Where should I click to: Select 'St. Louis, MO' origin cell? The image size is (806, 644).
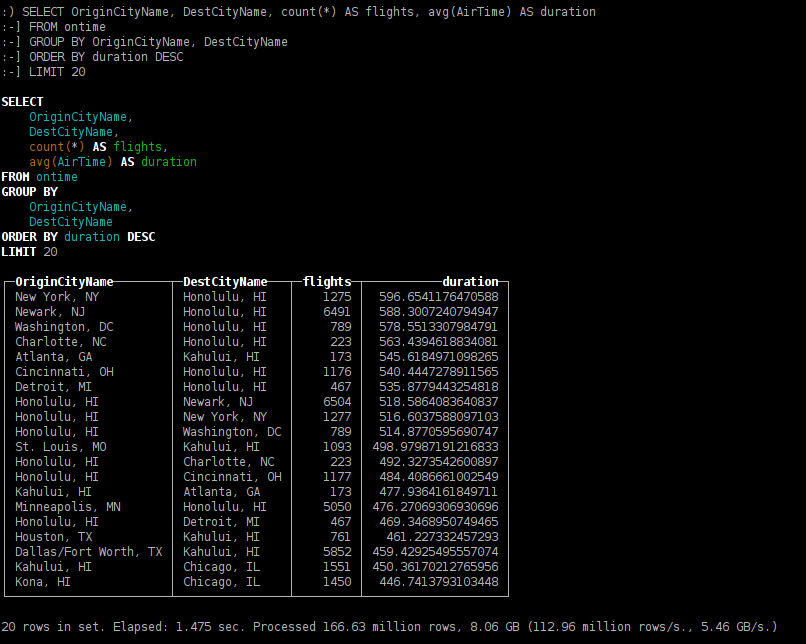pos(61,447)
